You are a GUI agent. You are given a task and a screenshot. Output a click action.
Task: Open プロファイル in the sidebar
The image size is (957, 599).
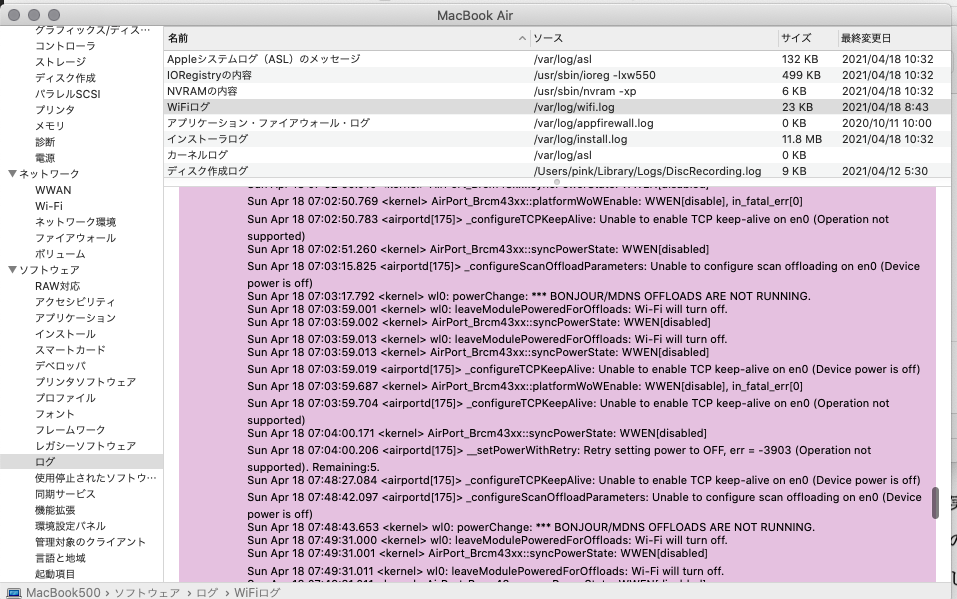(65, 398)
